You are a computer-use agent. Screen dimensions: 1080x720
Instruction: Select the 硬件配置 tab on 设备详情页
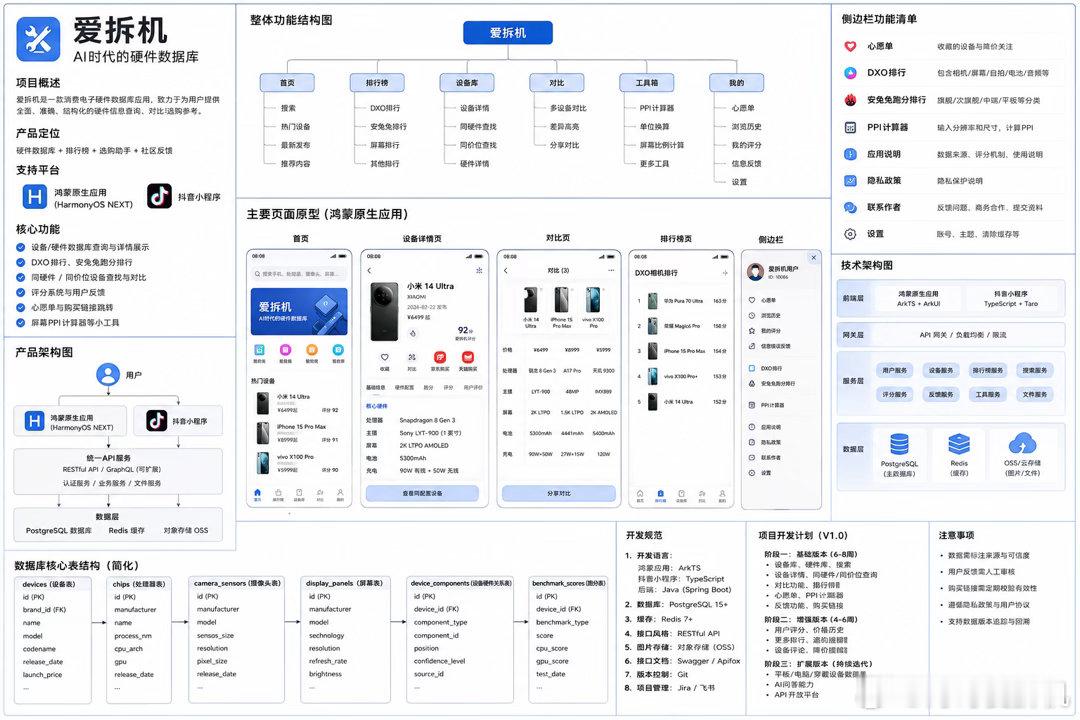[x=404, y=388]
